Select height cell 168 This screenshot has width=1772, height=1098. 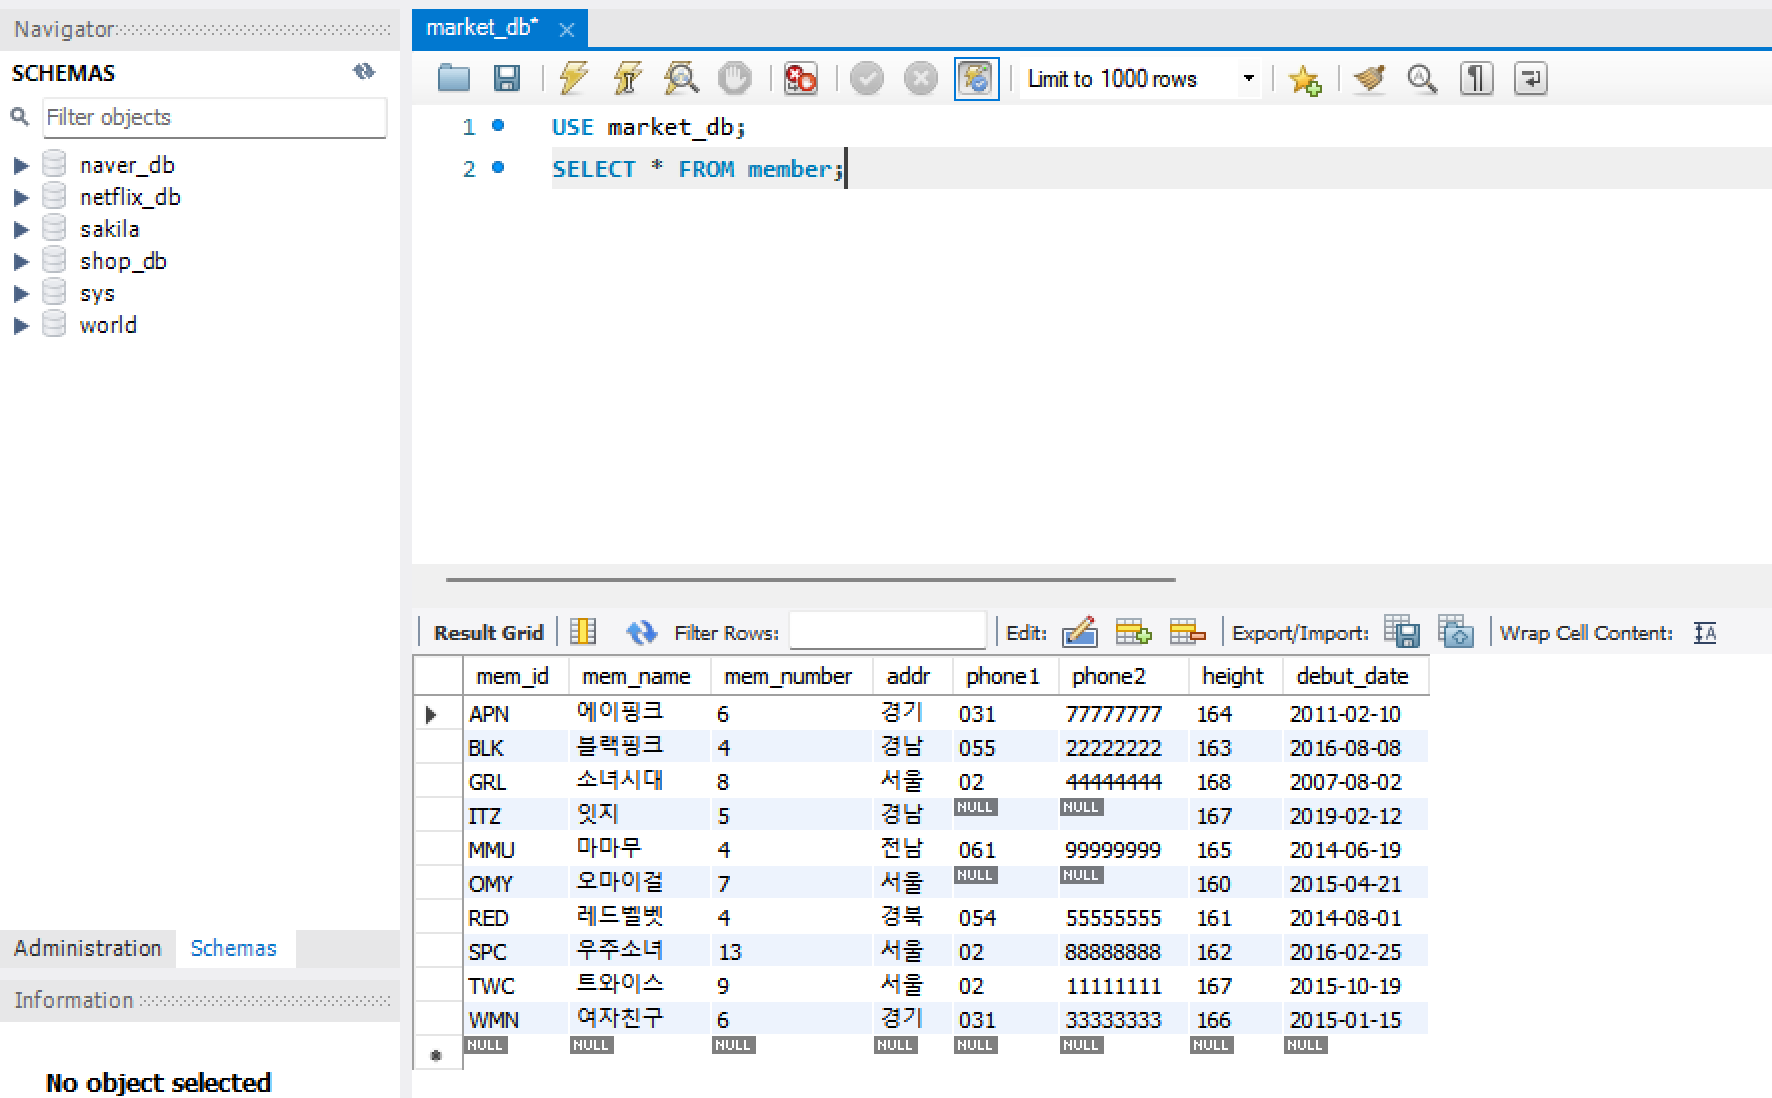click(x=1235, y=782)
